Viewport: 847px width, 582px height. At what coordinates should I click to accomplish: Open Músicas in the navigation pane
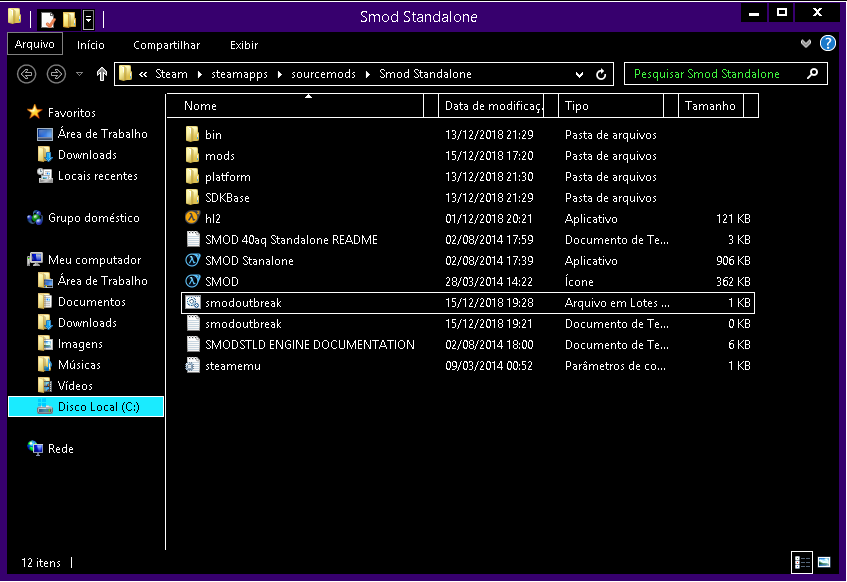(79, 365)
